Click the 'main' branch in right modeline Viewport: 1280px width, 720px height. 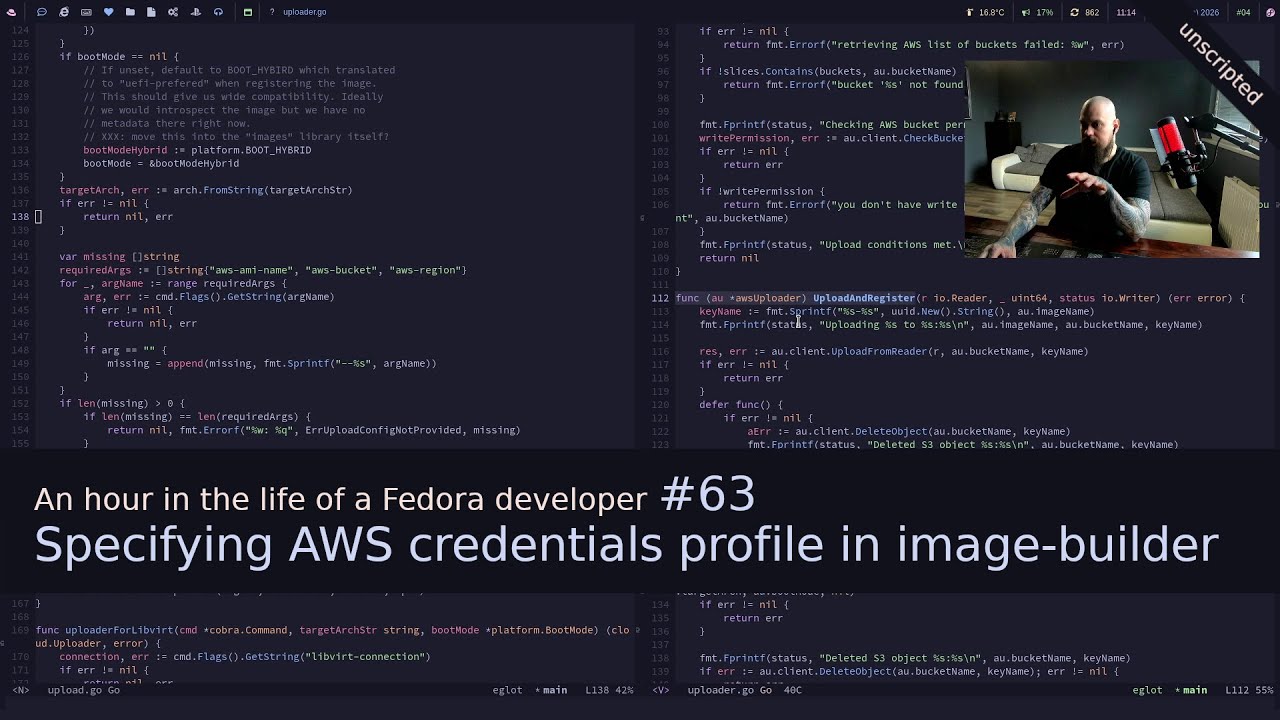click(x=1194, y=690)
